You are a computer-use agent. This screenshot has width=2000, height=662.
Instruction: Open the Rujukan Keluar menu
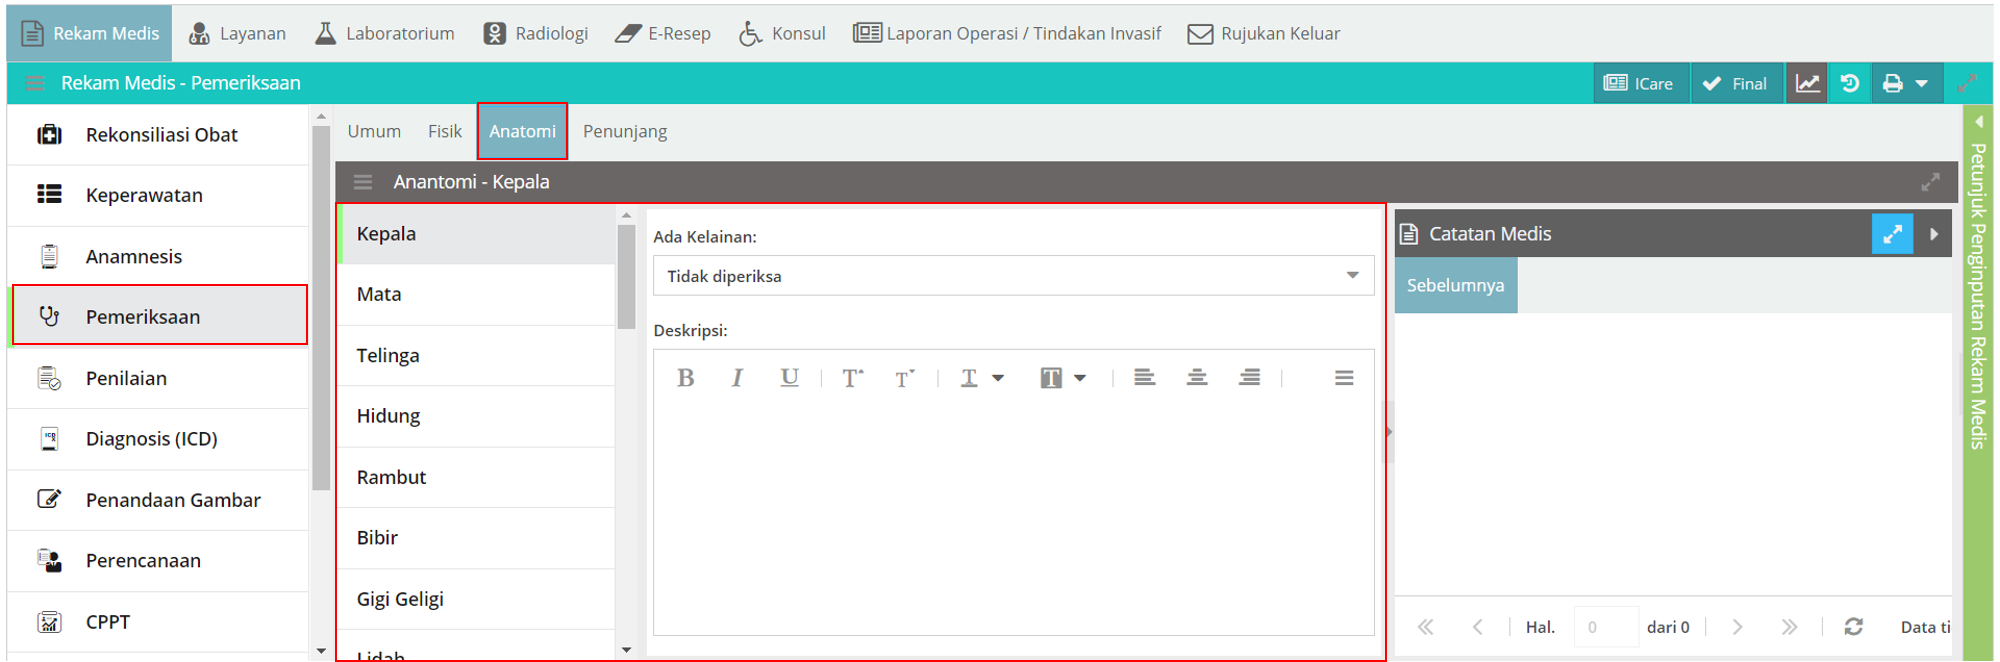1264,33
